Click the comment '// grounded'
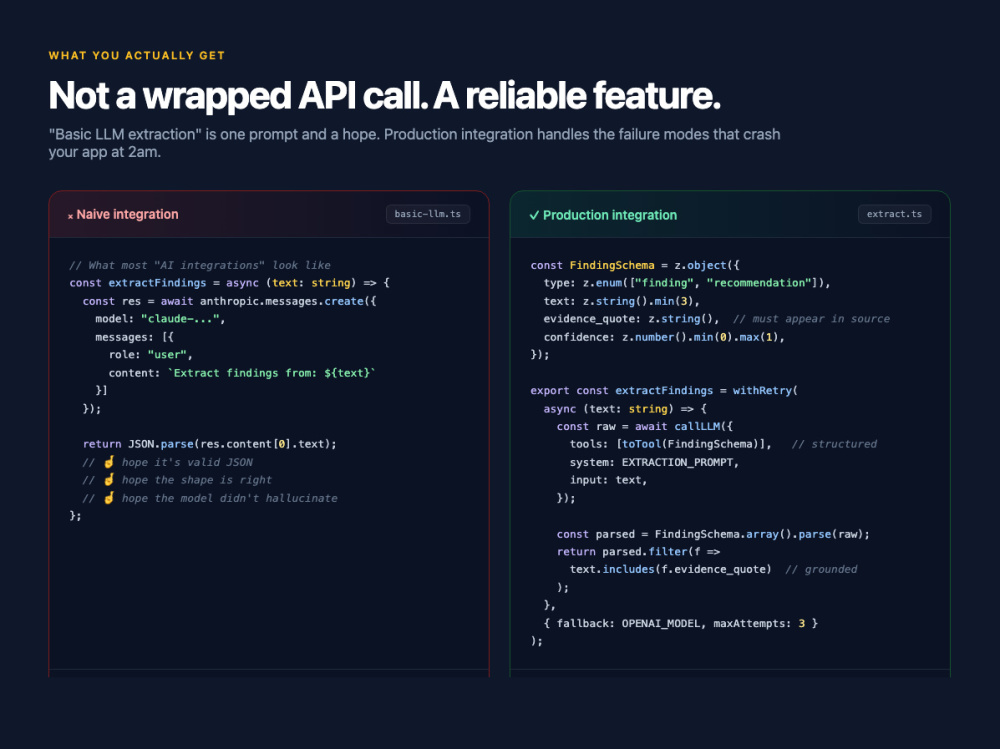 (x=821, y=569)
